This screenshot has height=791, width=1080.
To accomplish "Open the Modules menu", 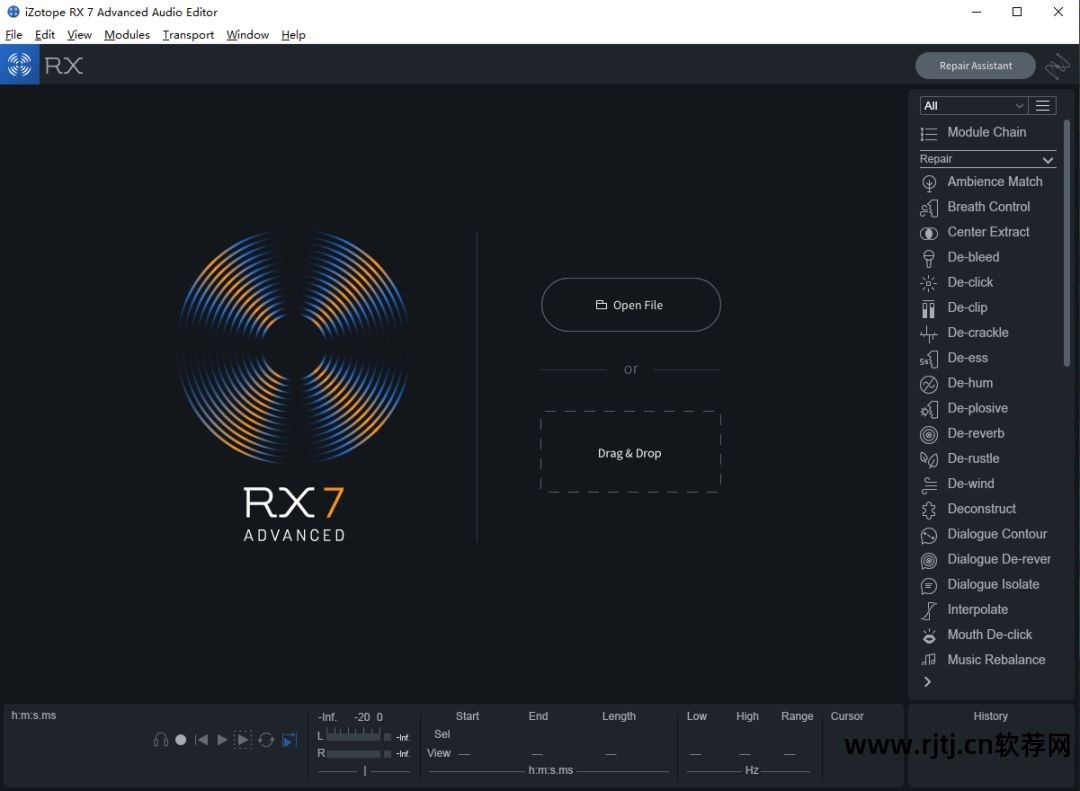I will [127, 34].
